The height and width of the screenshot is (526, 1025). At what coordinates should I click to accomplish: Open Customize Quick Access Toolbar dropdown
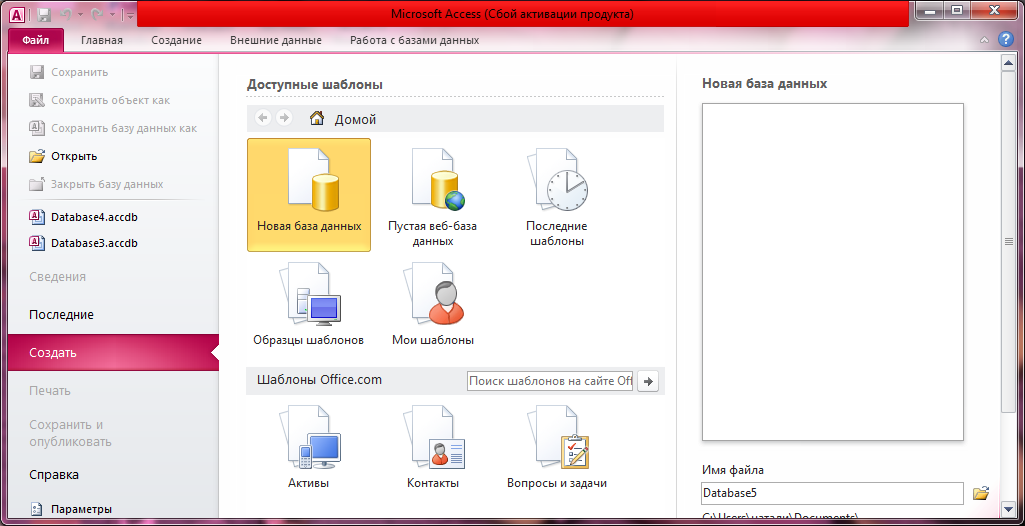130,14
